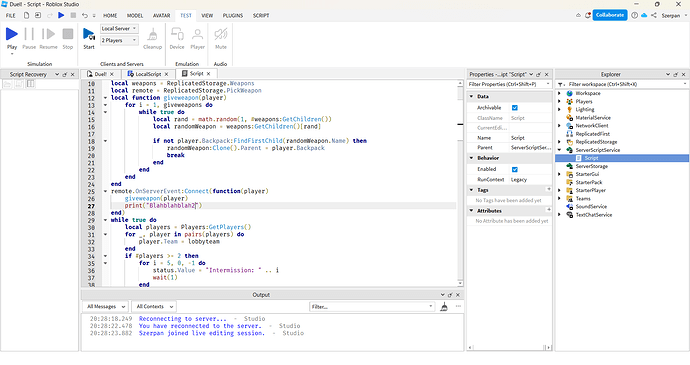Screen dimensions: 690x365
Task: Collapse the Data properties section
Action: coord(471,96)
